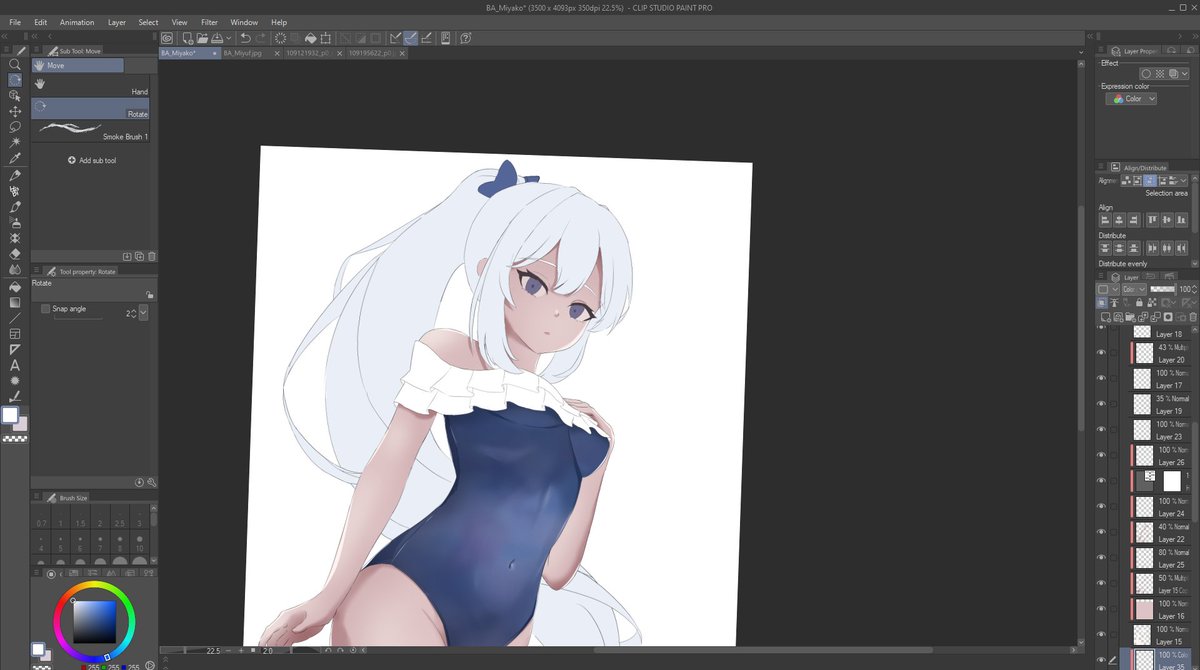
Task: Open the layer blending mode dropdown
Action: [1133, 289]
